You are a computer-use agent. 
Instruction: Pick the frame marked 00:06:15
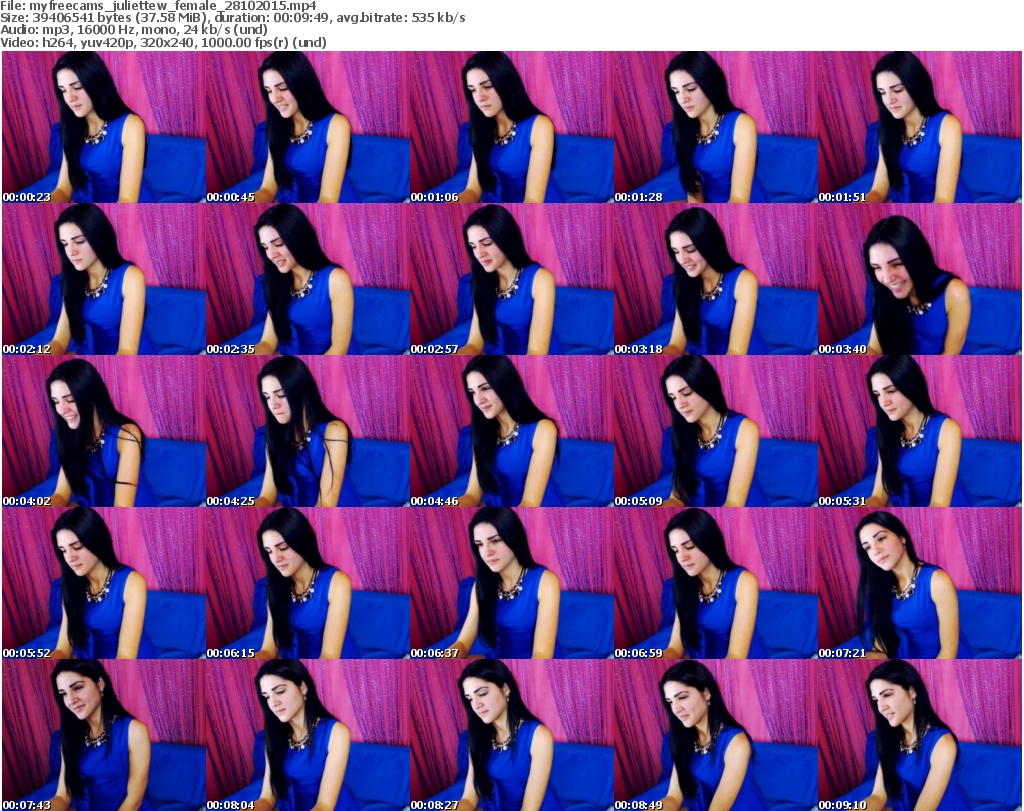coord(308,583)
